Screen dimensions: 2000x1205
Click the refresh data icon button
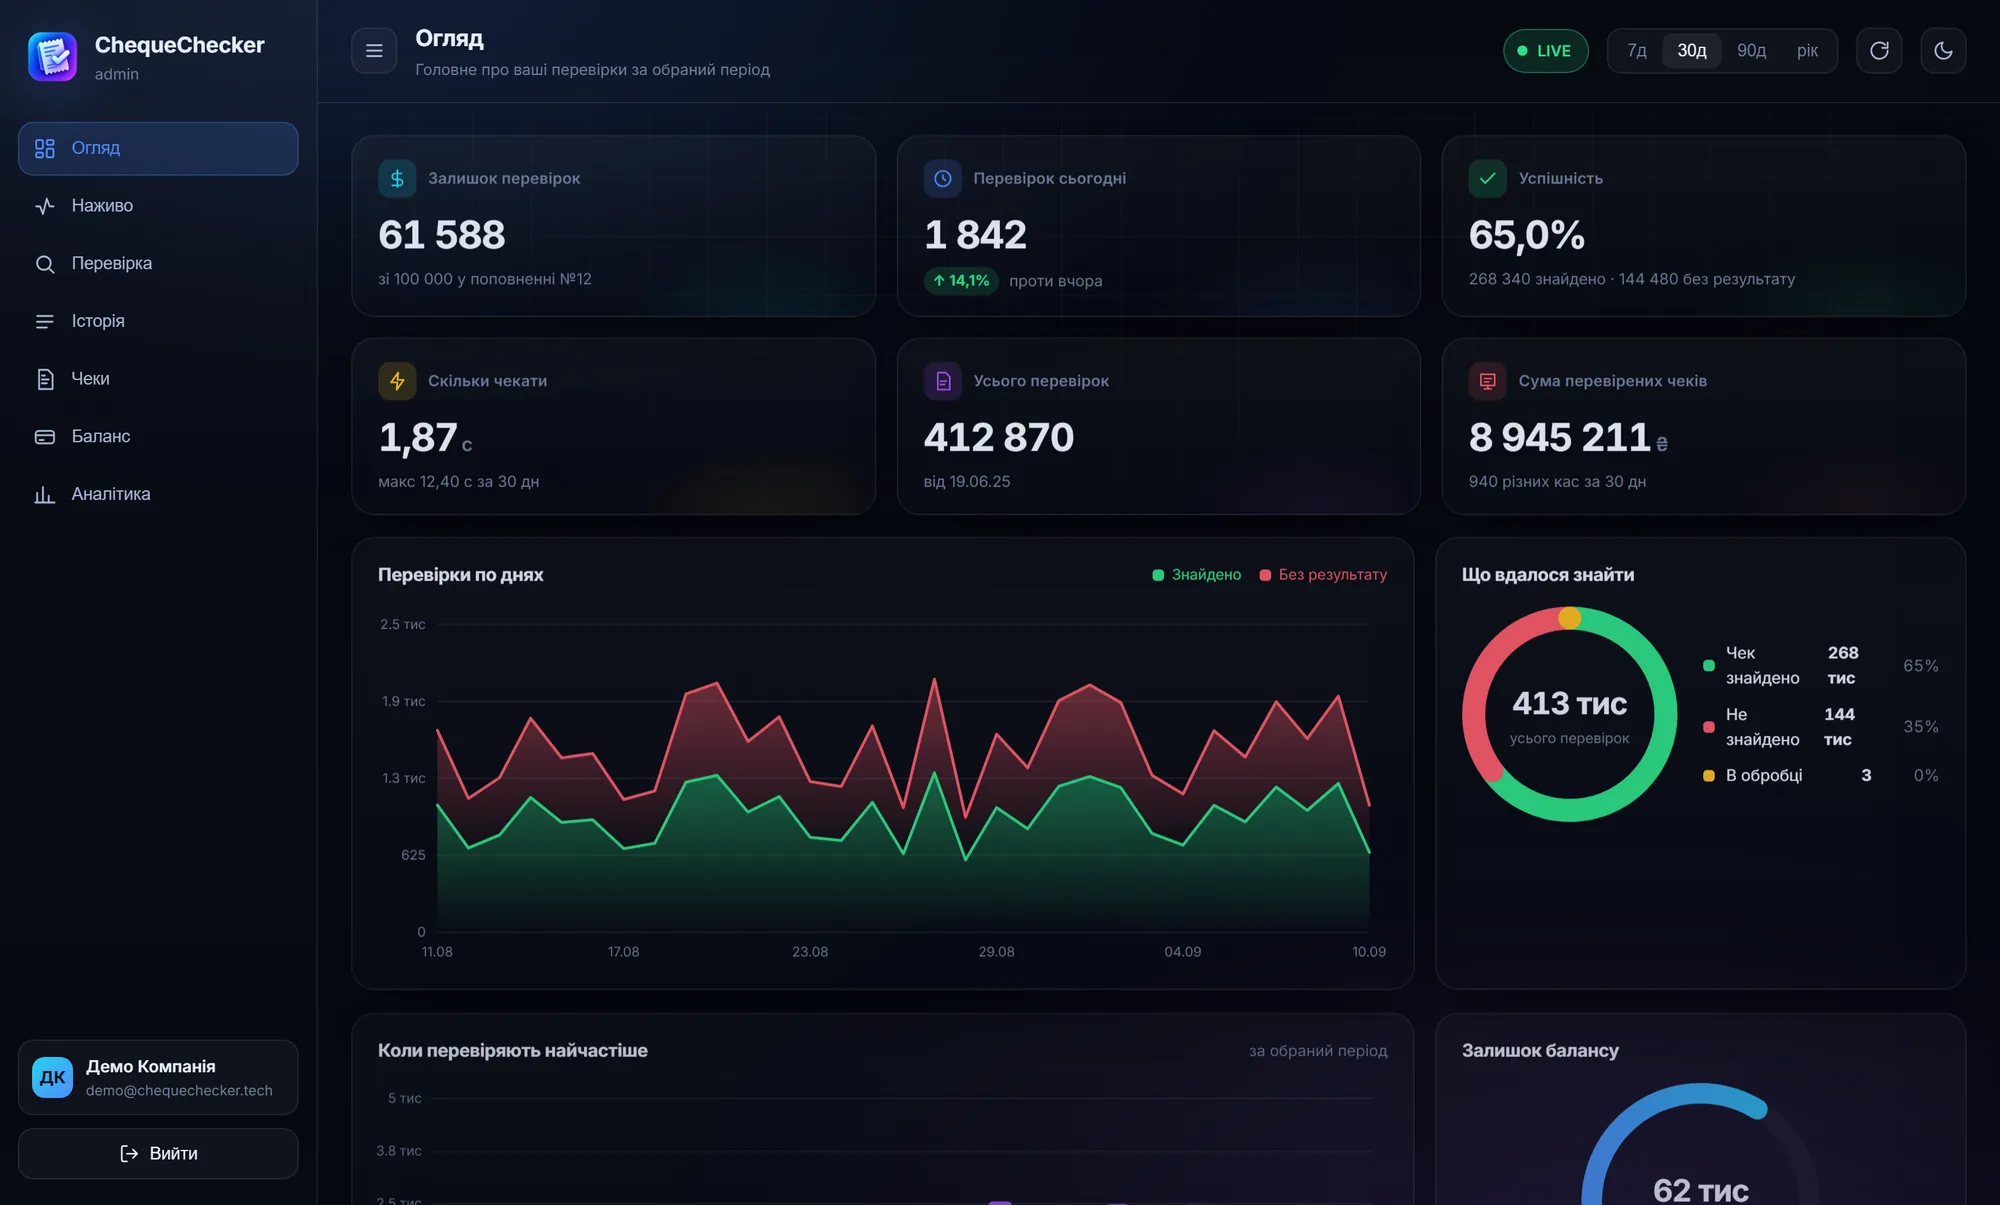(x=1879, y=51)
